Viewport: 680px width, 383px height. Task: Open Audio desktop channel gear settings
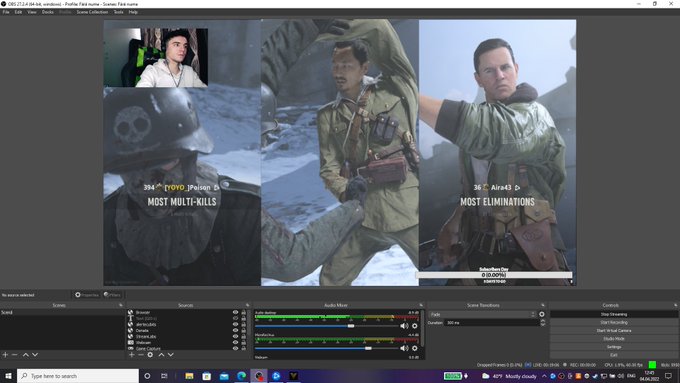[x=415, y=326]
